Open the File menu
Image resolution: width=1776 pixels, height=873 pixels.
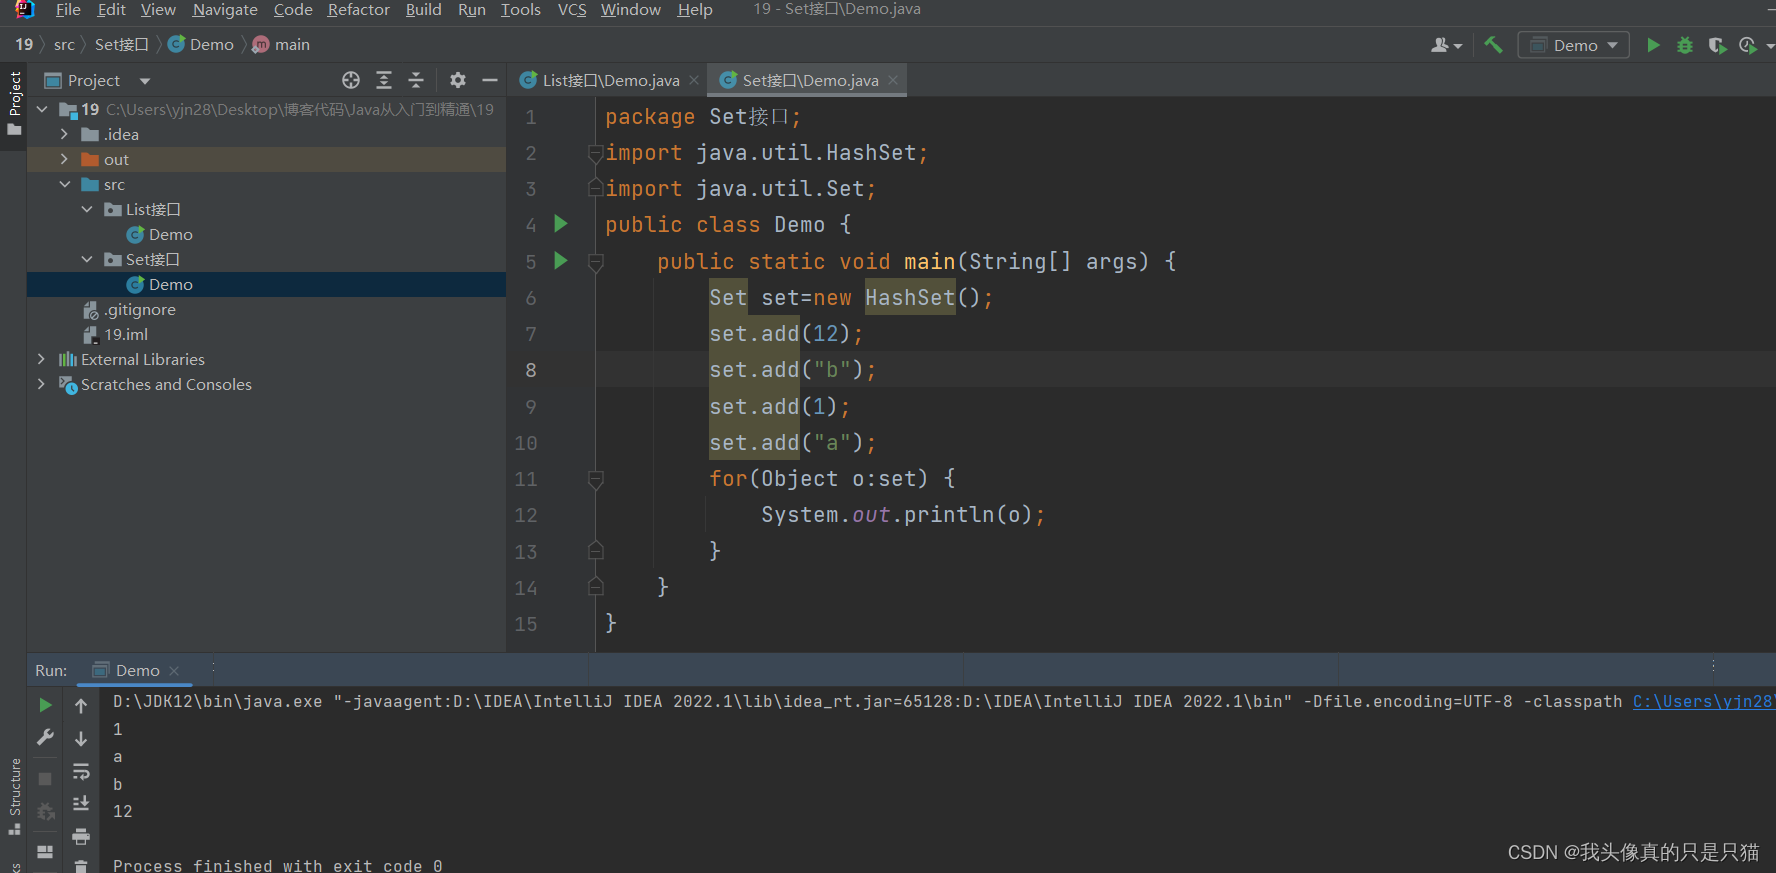[68, 10]
